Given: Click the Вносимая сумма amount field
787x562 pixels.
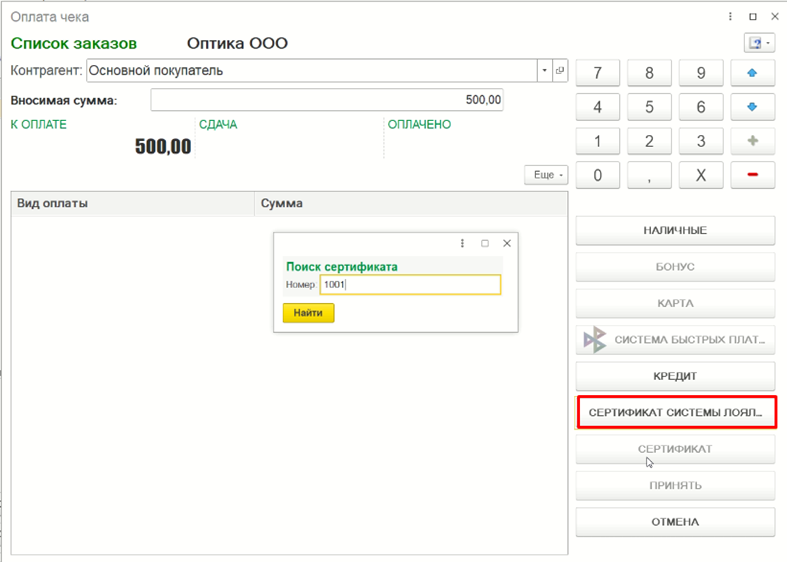Looking at the screenshot, I should [x=327, y=100].
